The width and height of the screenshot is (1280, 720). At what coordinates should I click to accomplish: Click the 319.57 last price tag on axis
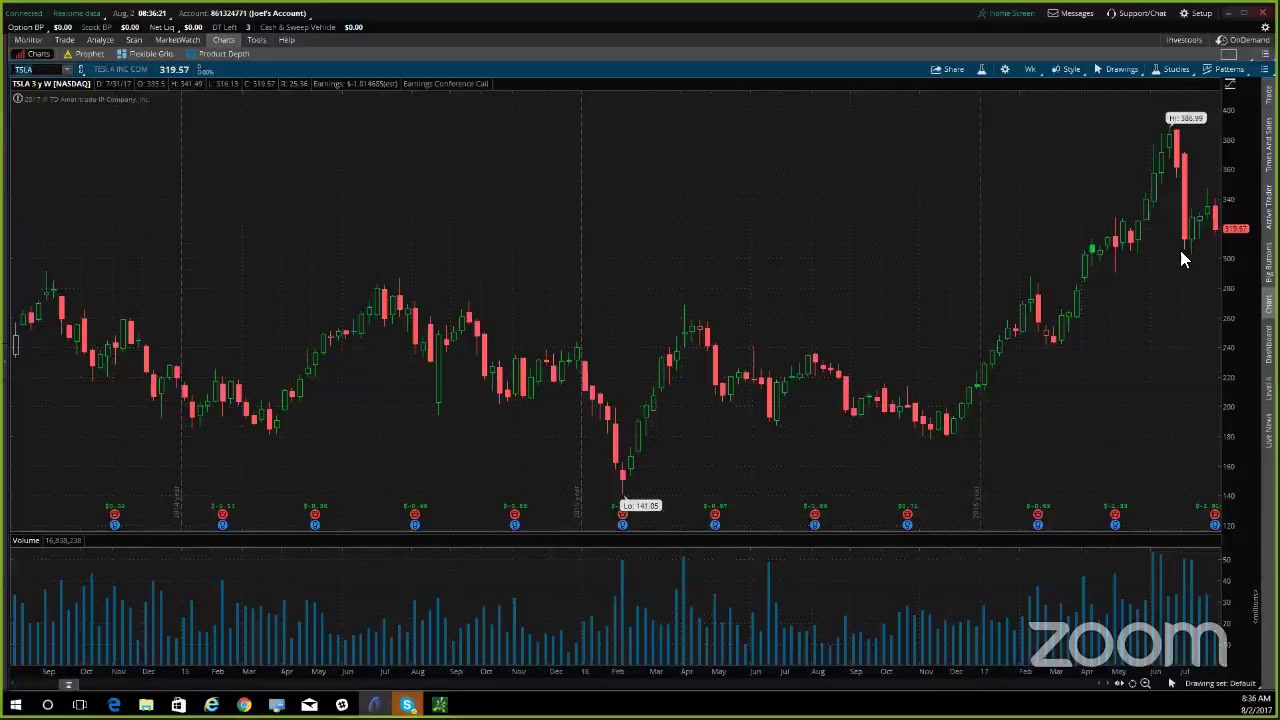pyautogui.click(x=1236, y=229)
